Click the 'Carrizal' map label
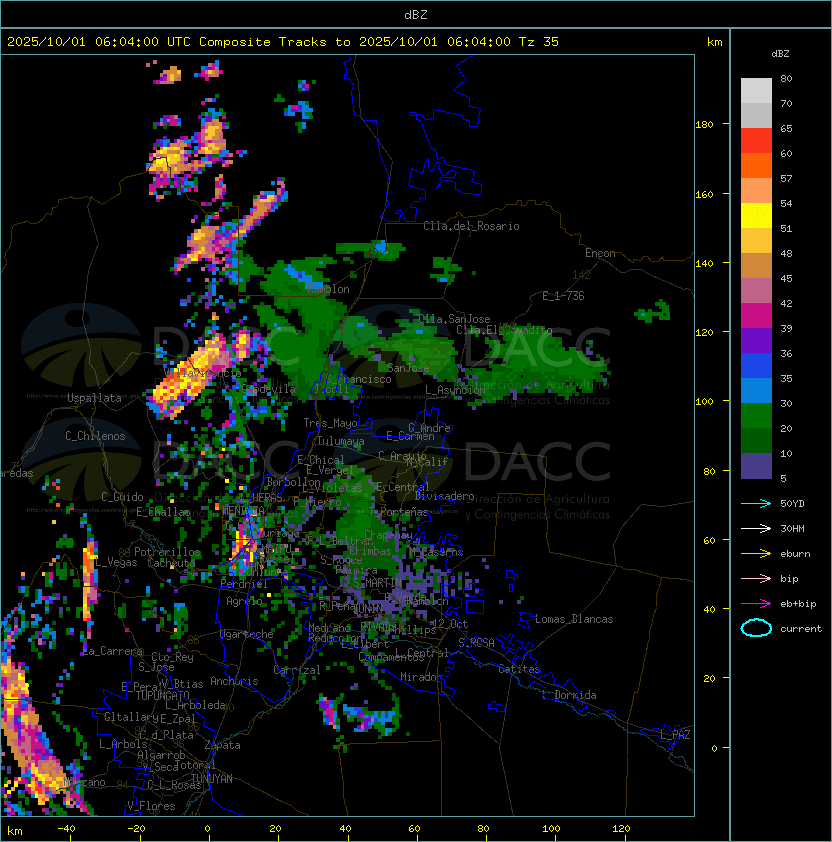Viewport: 832px width, 842px height. click(296, 670)
